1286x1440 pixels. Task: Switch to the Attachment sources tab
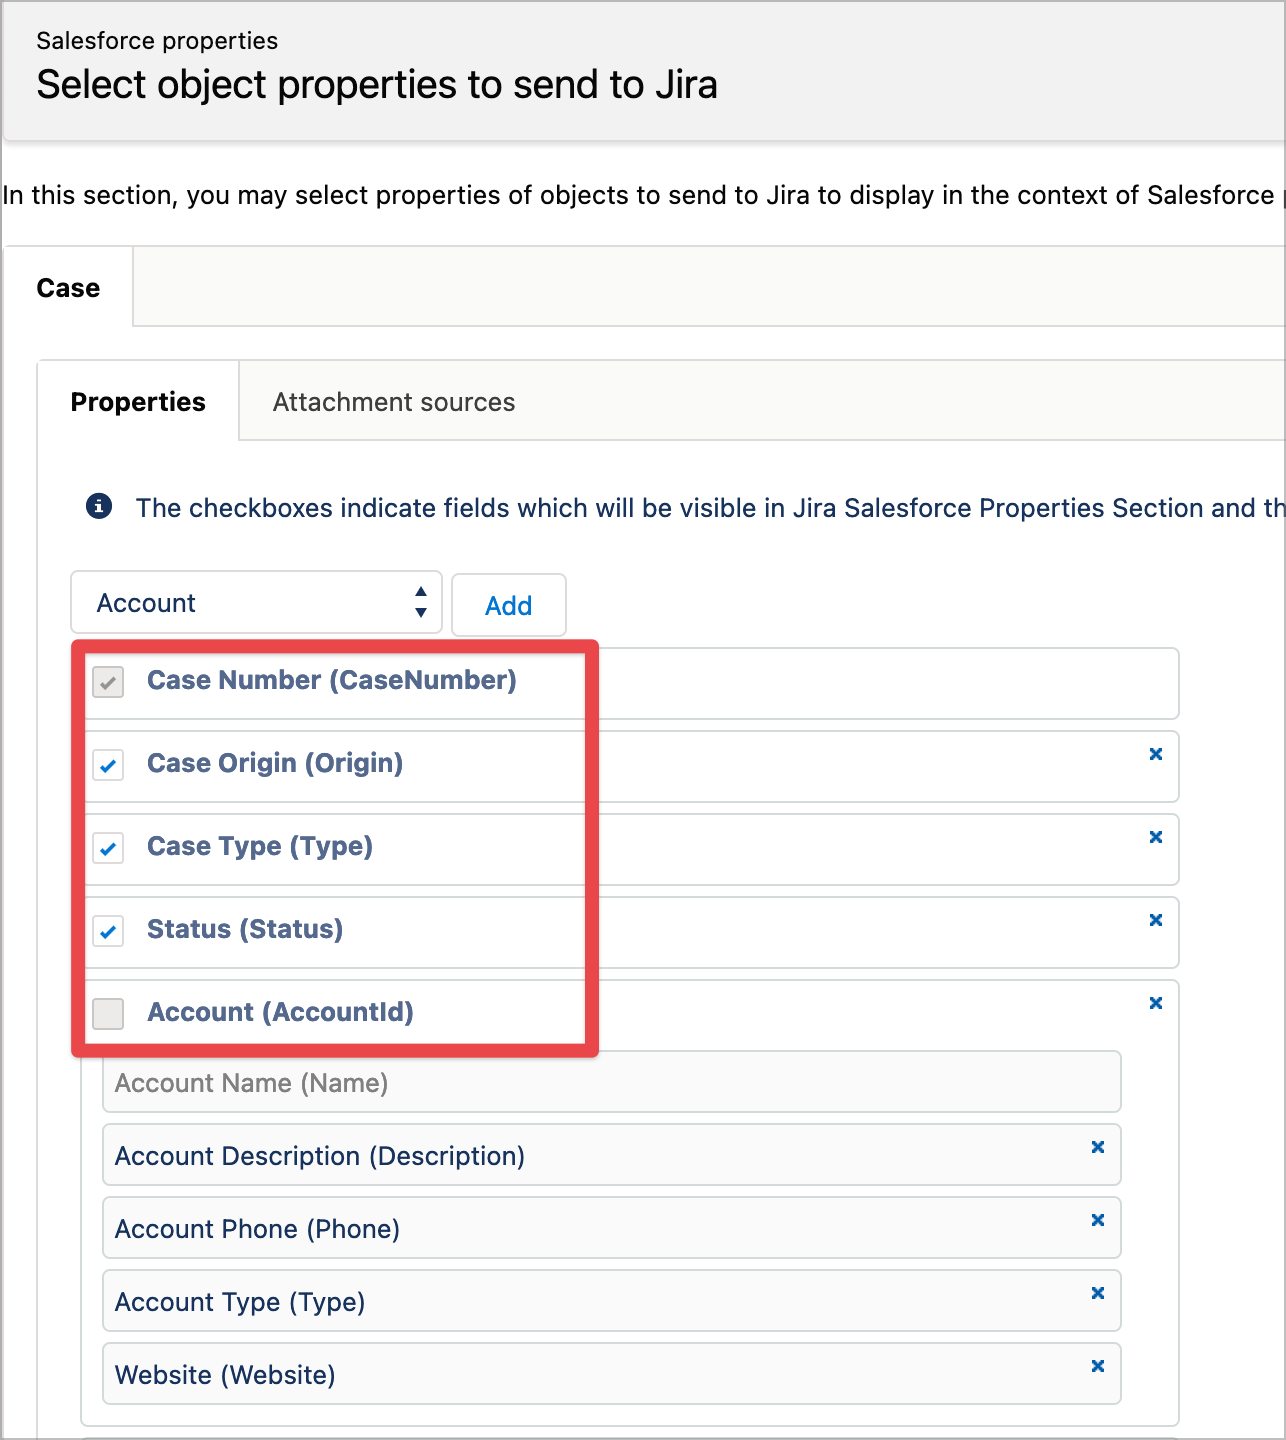pyautogui.click(x=394, y=402)
